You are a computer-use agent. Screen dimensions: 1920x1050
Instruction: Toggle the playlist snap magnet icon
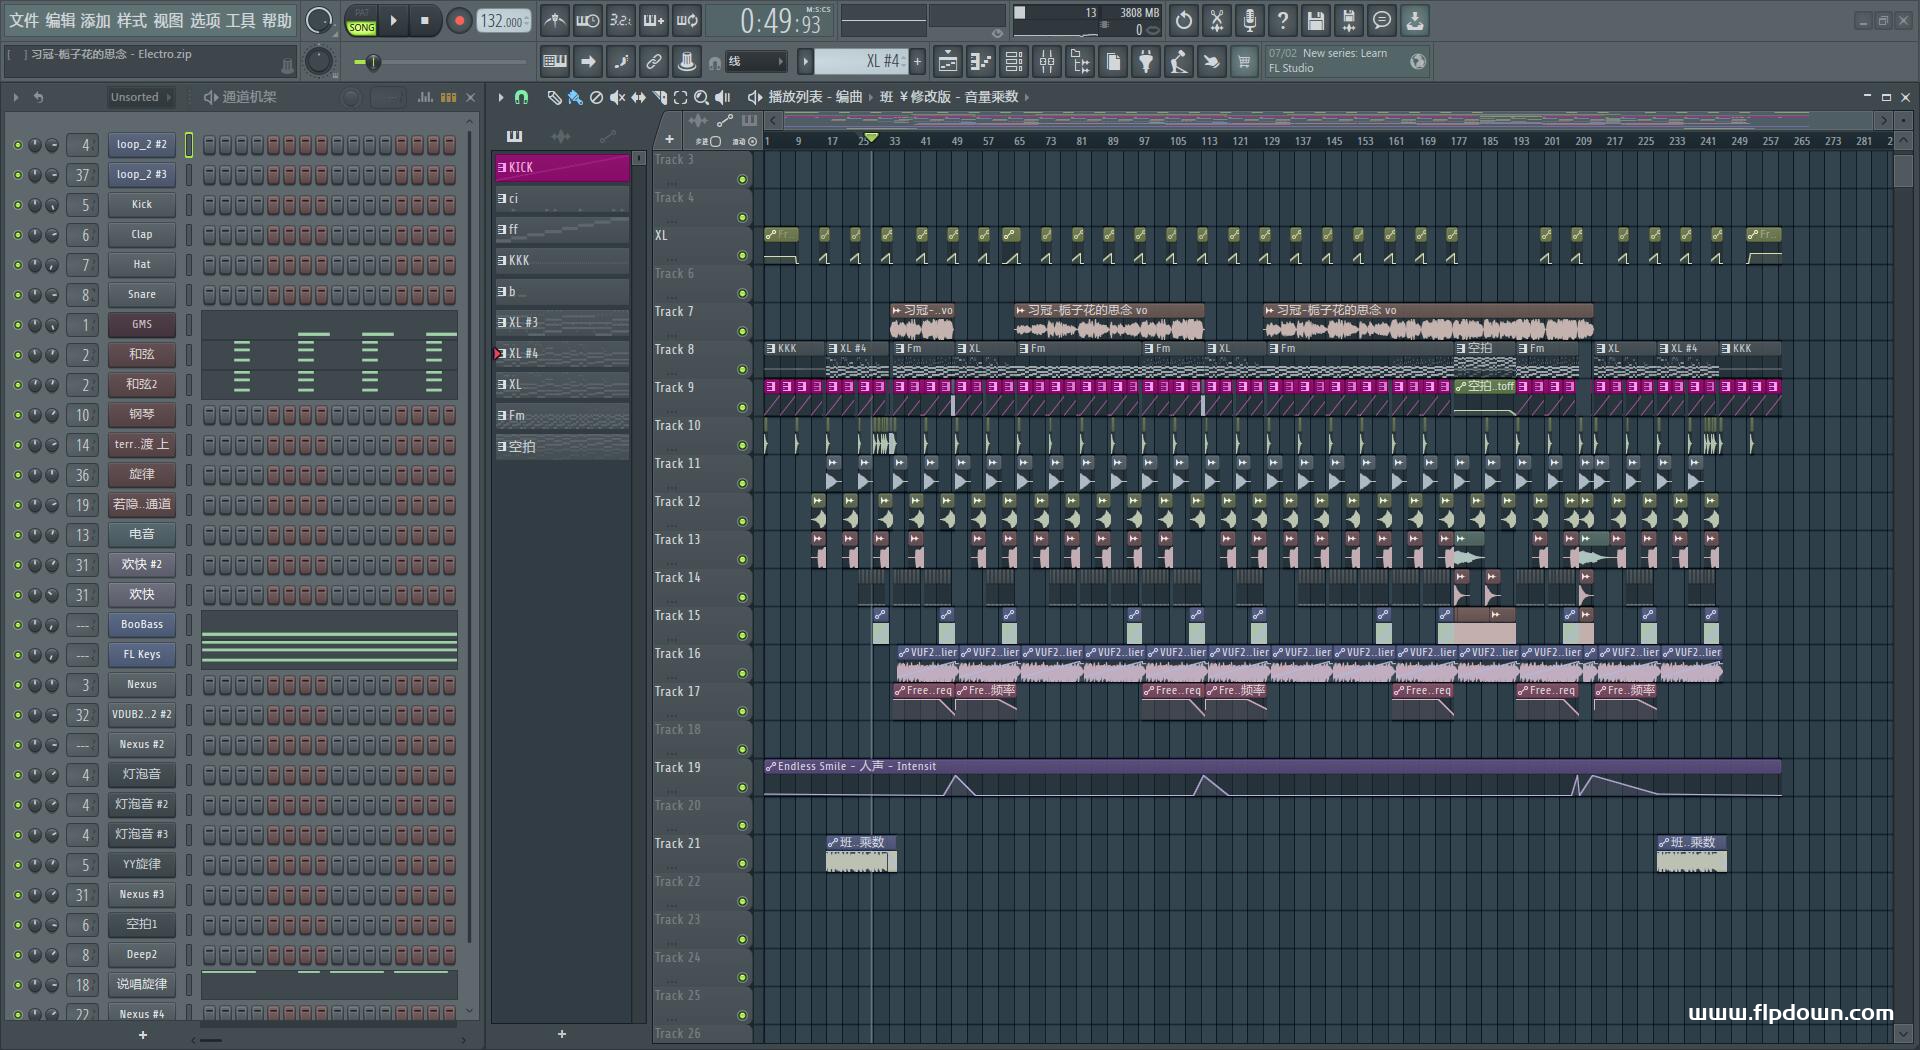click(x=521, y=97)
